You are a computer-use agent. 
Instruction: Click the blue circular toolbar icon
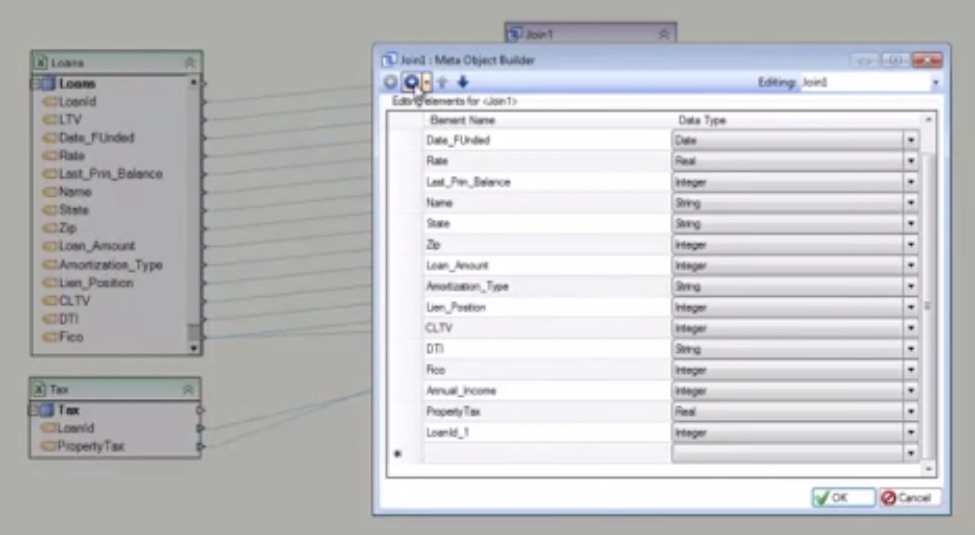tap(411, 82)
